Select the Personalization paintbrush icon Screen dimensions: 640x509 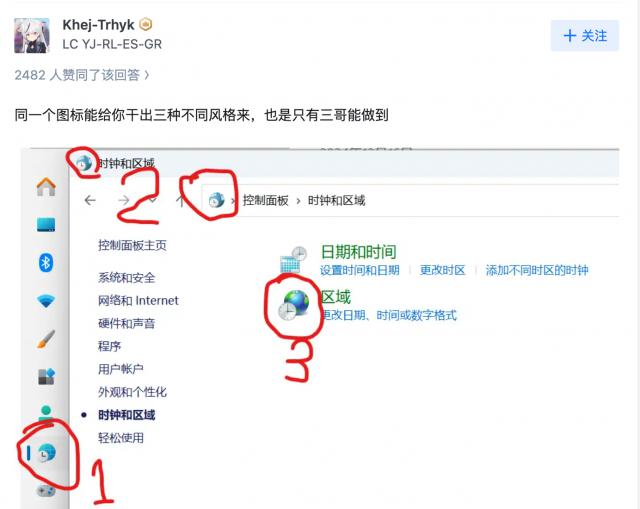[x=46, y=339]
